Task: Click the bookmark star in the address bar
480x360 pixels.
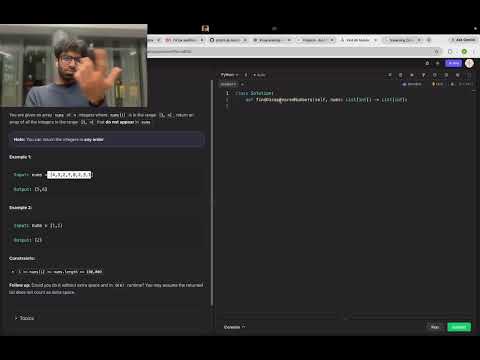Action: 436,52
